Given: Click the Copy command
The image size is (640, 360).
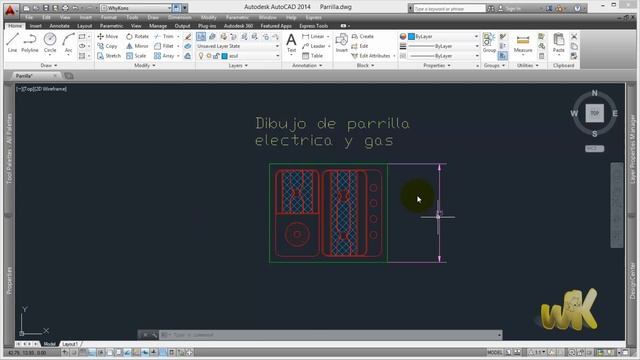Looking at the screenshot, I should tap(107, 46).
